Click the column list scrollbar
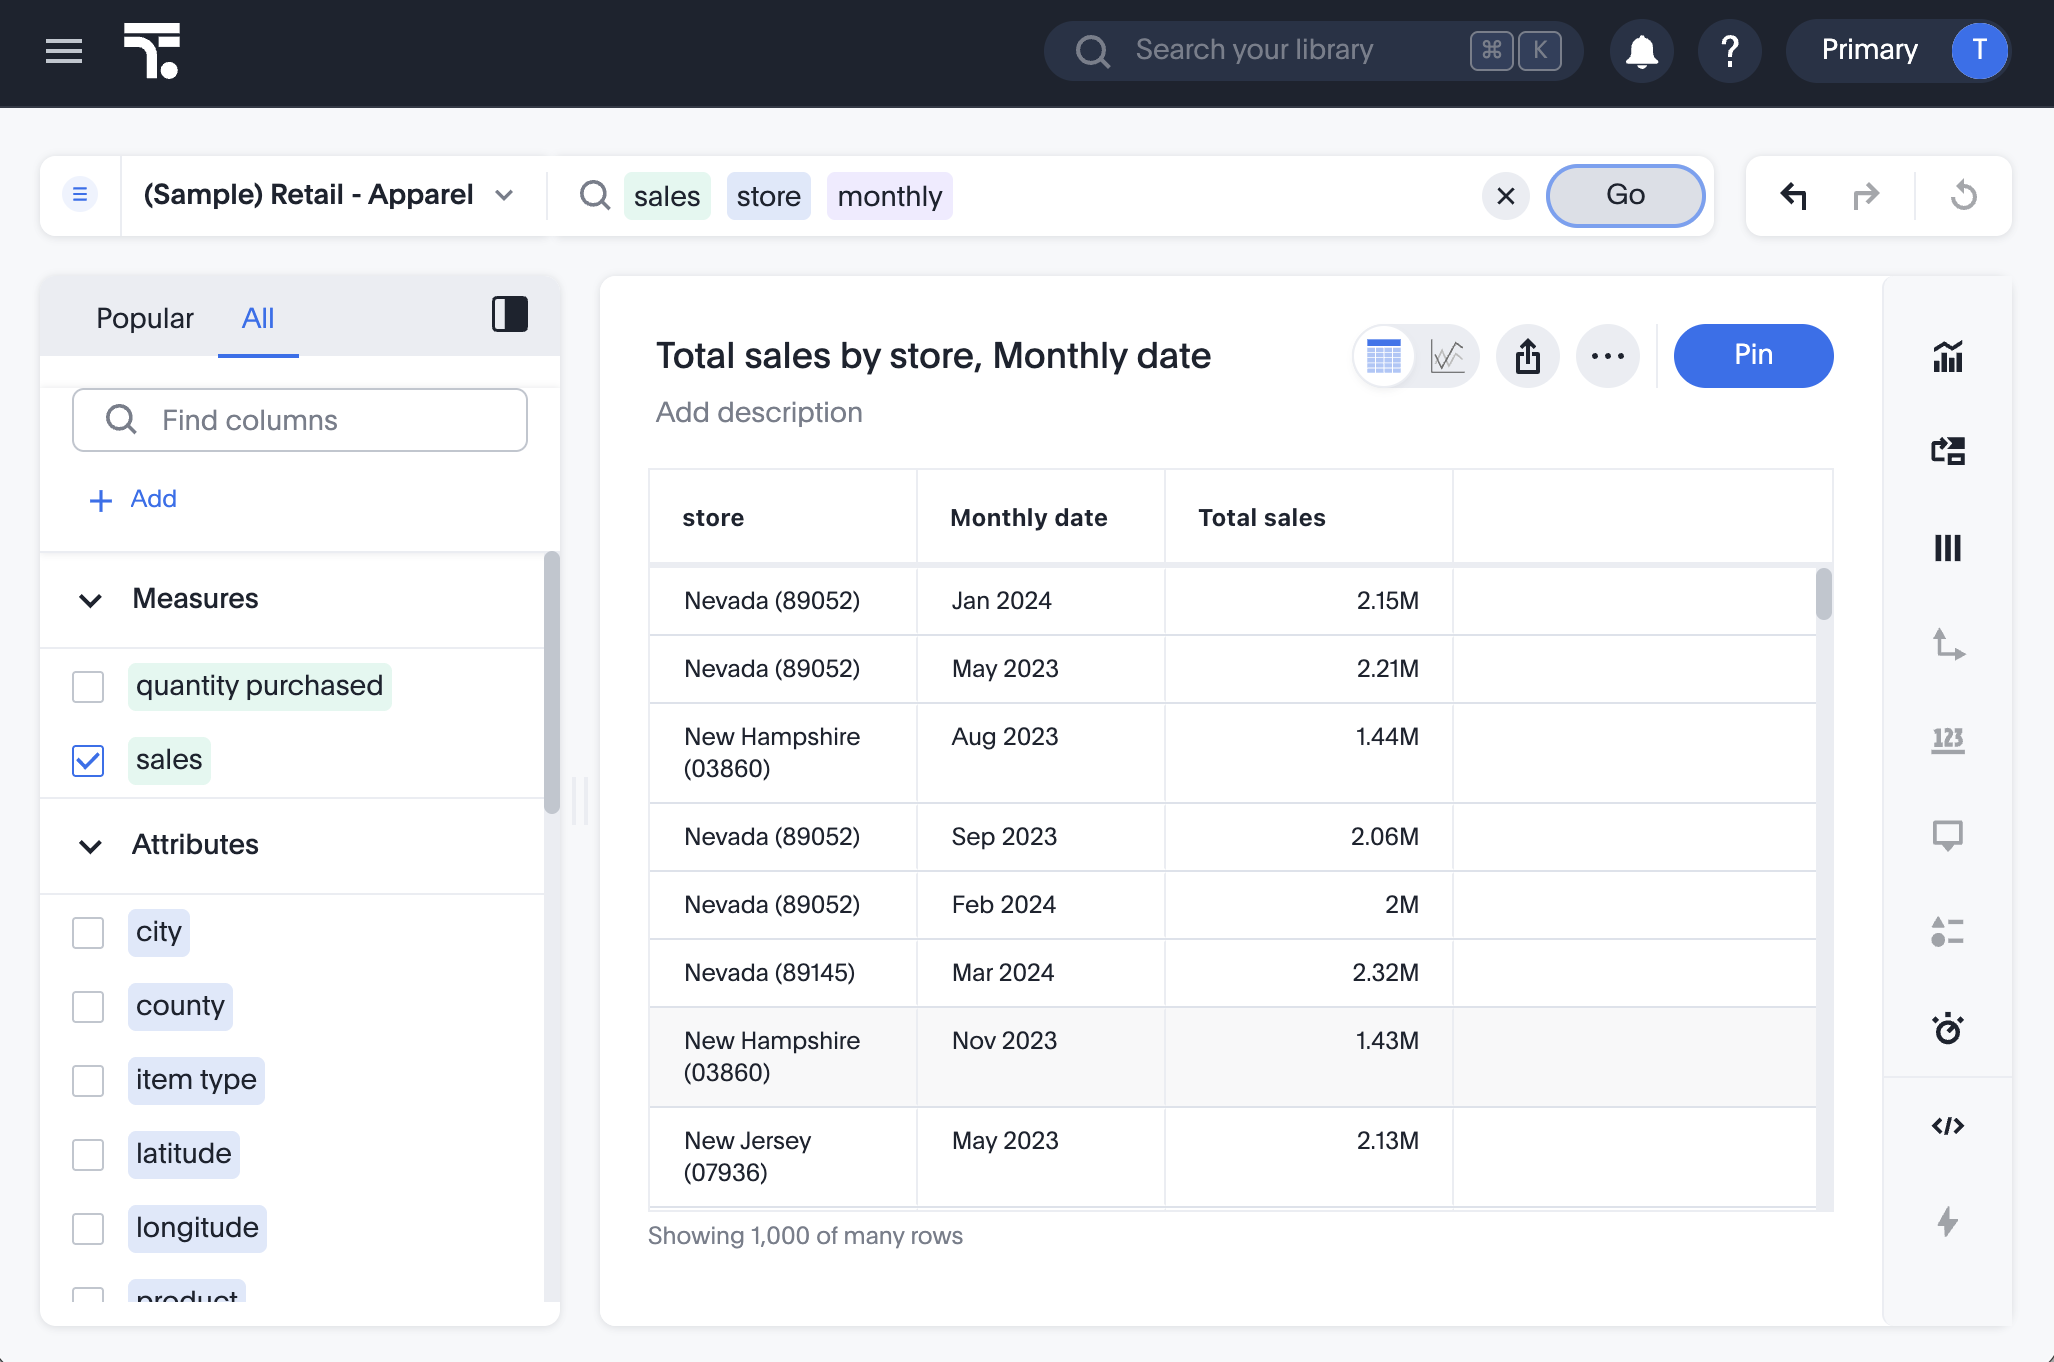Viewport: 2054px width, 1362px height. [552, 683]
